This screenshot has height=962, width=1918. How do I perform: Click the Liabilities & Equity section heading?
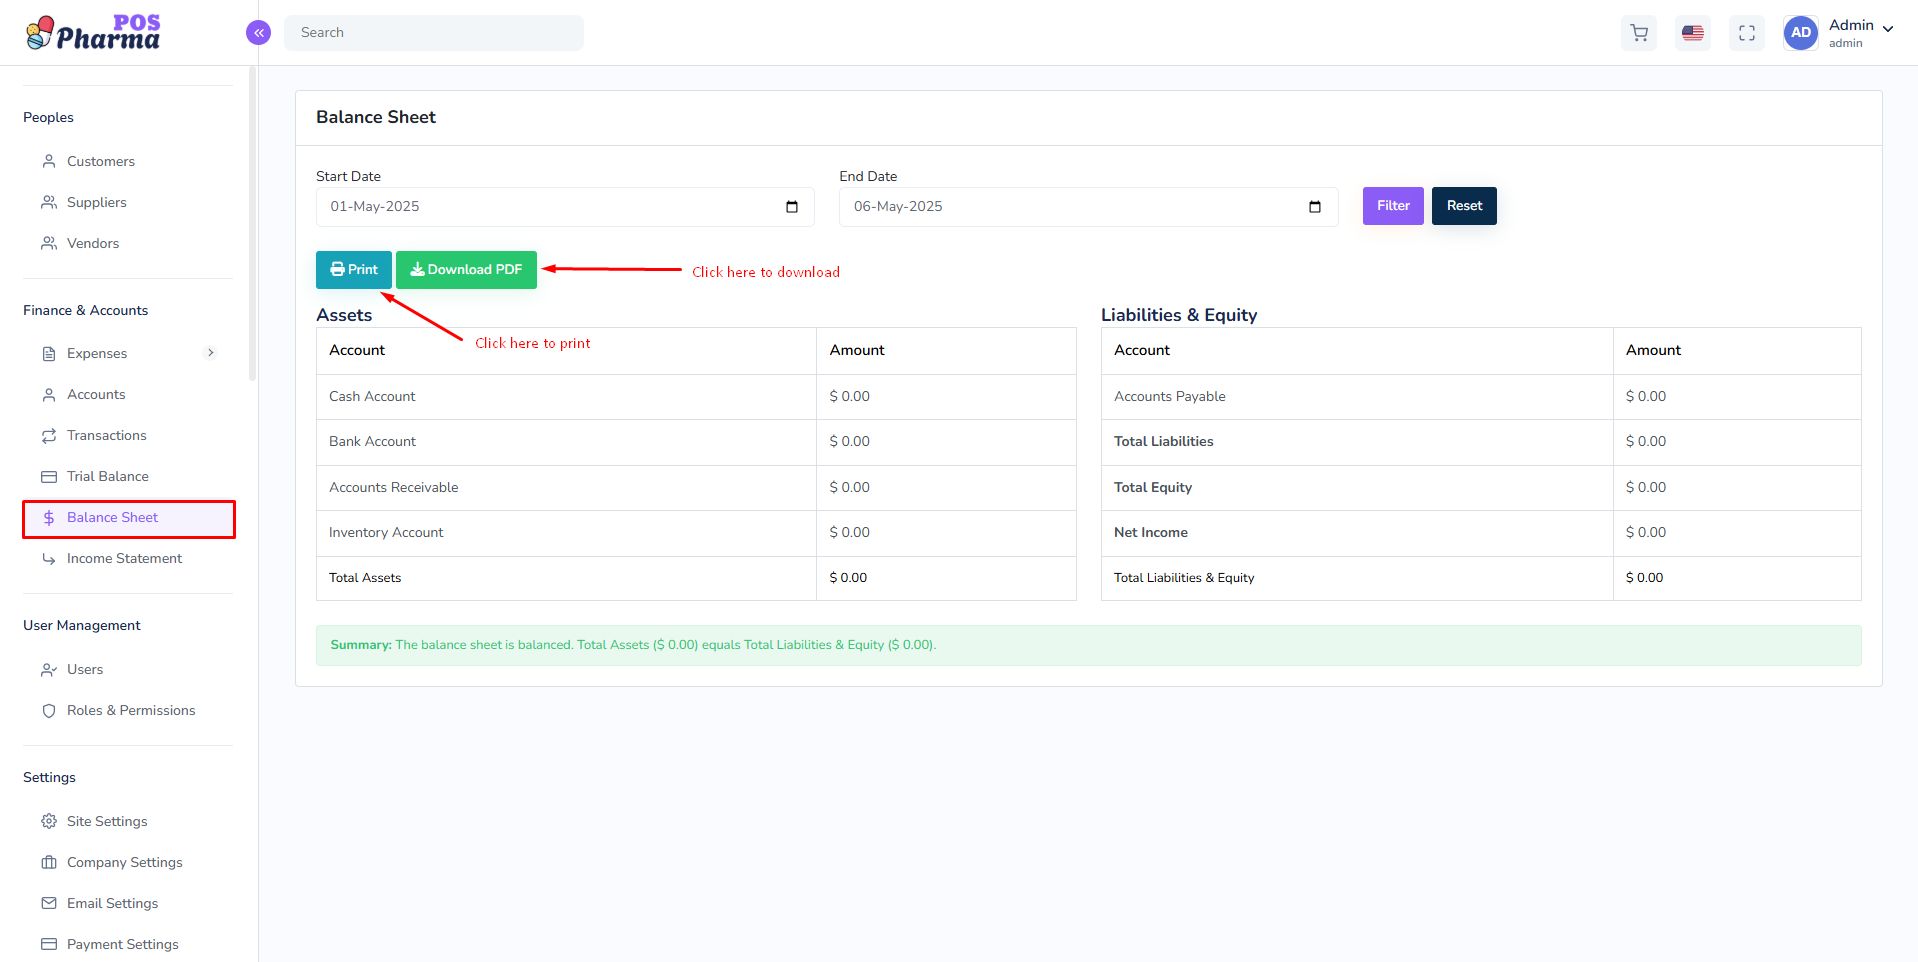1179,315
